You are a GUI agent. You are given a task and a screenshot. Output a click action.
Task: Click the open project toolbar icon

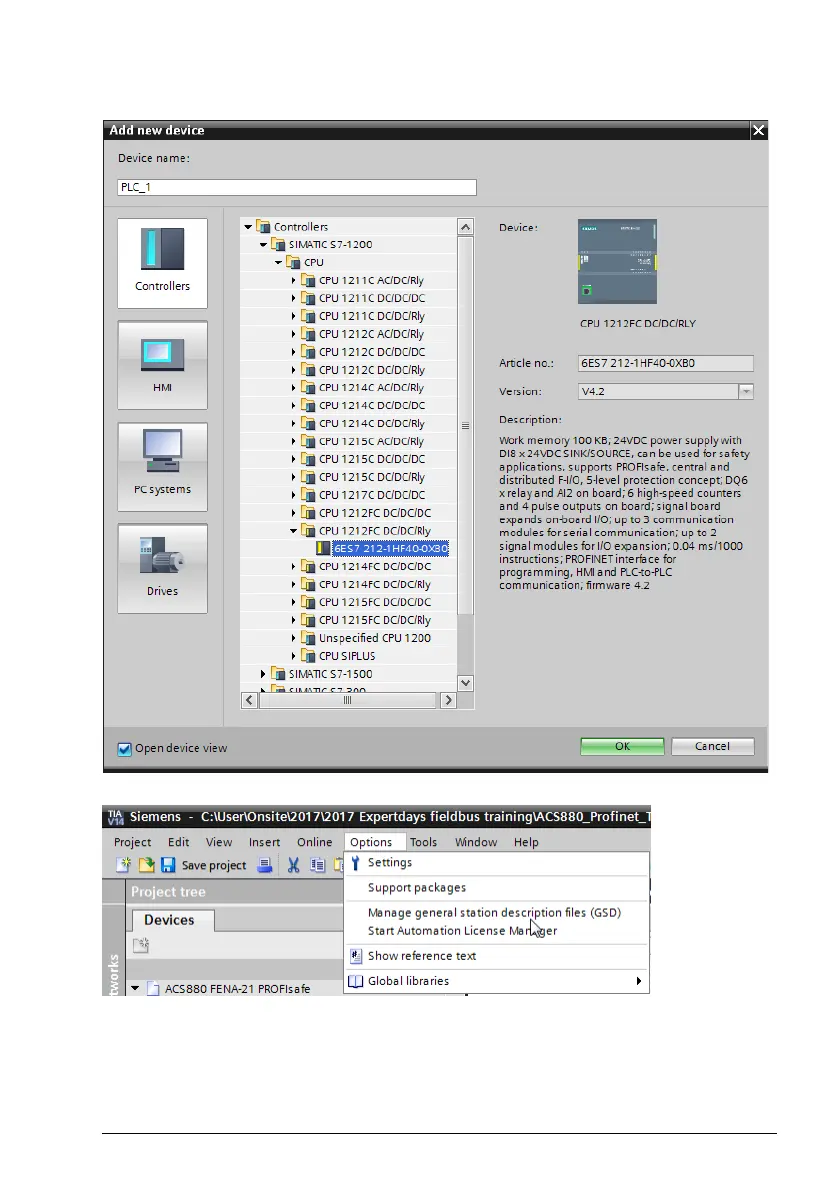click(146, 864)
